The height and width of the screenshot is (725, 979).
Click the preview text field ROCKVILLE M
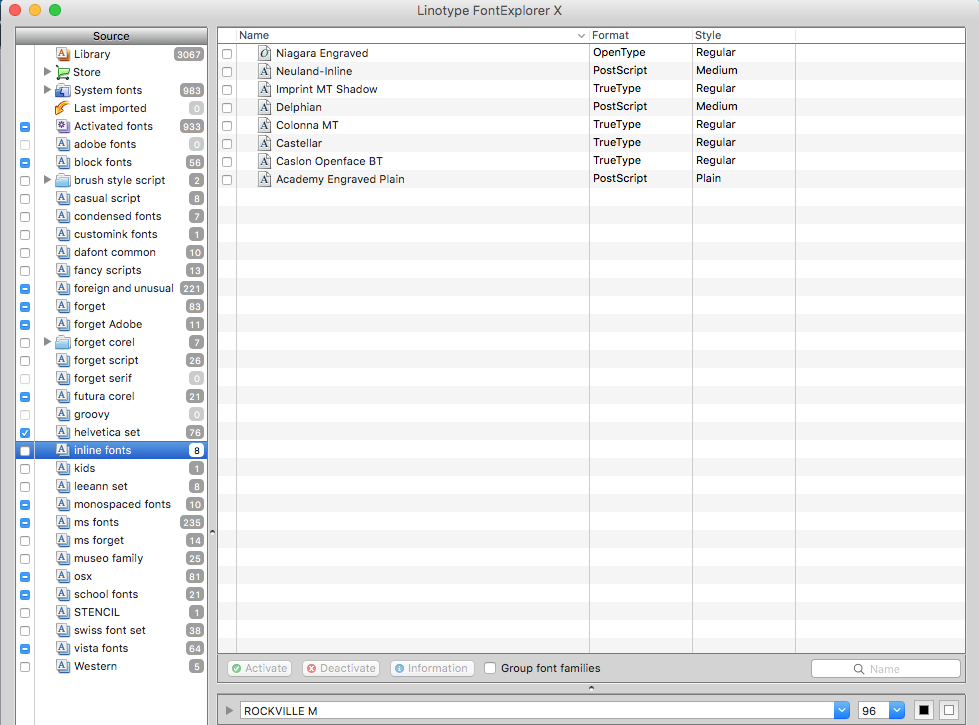click(x=537, y=711)
